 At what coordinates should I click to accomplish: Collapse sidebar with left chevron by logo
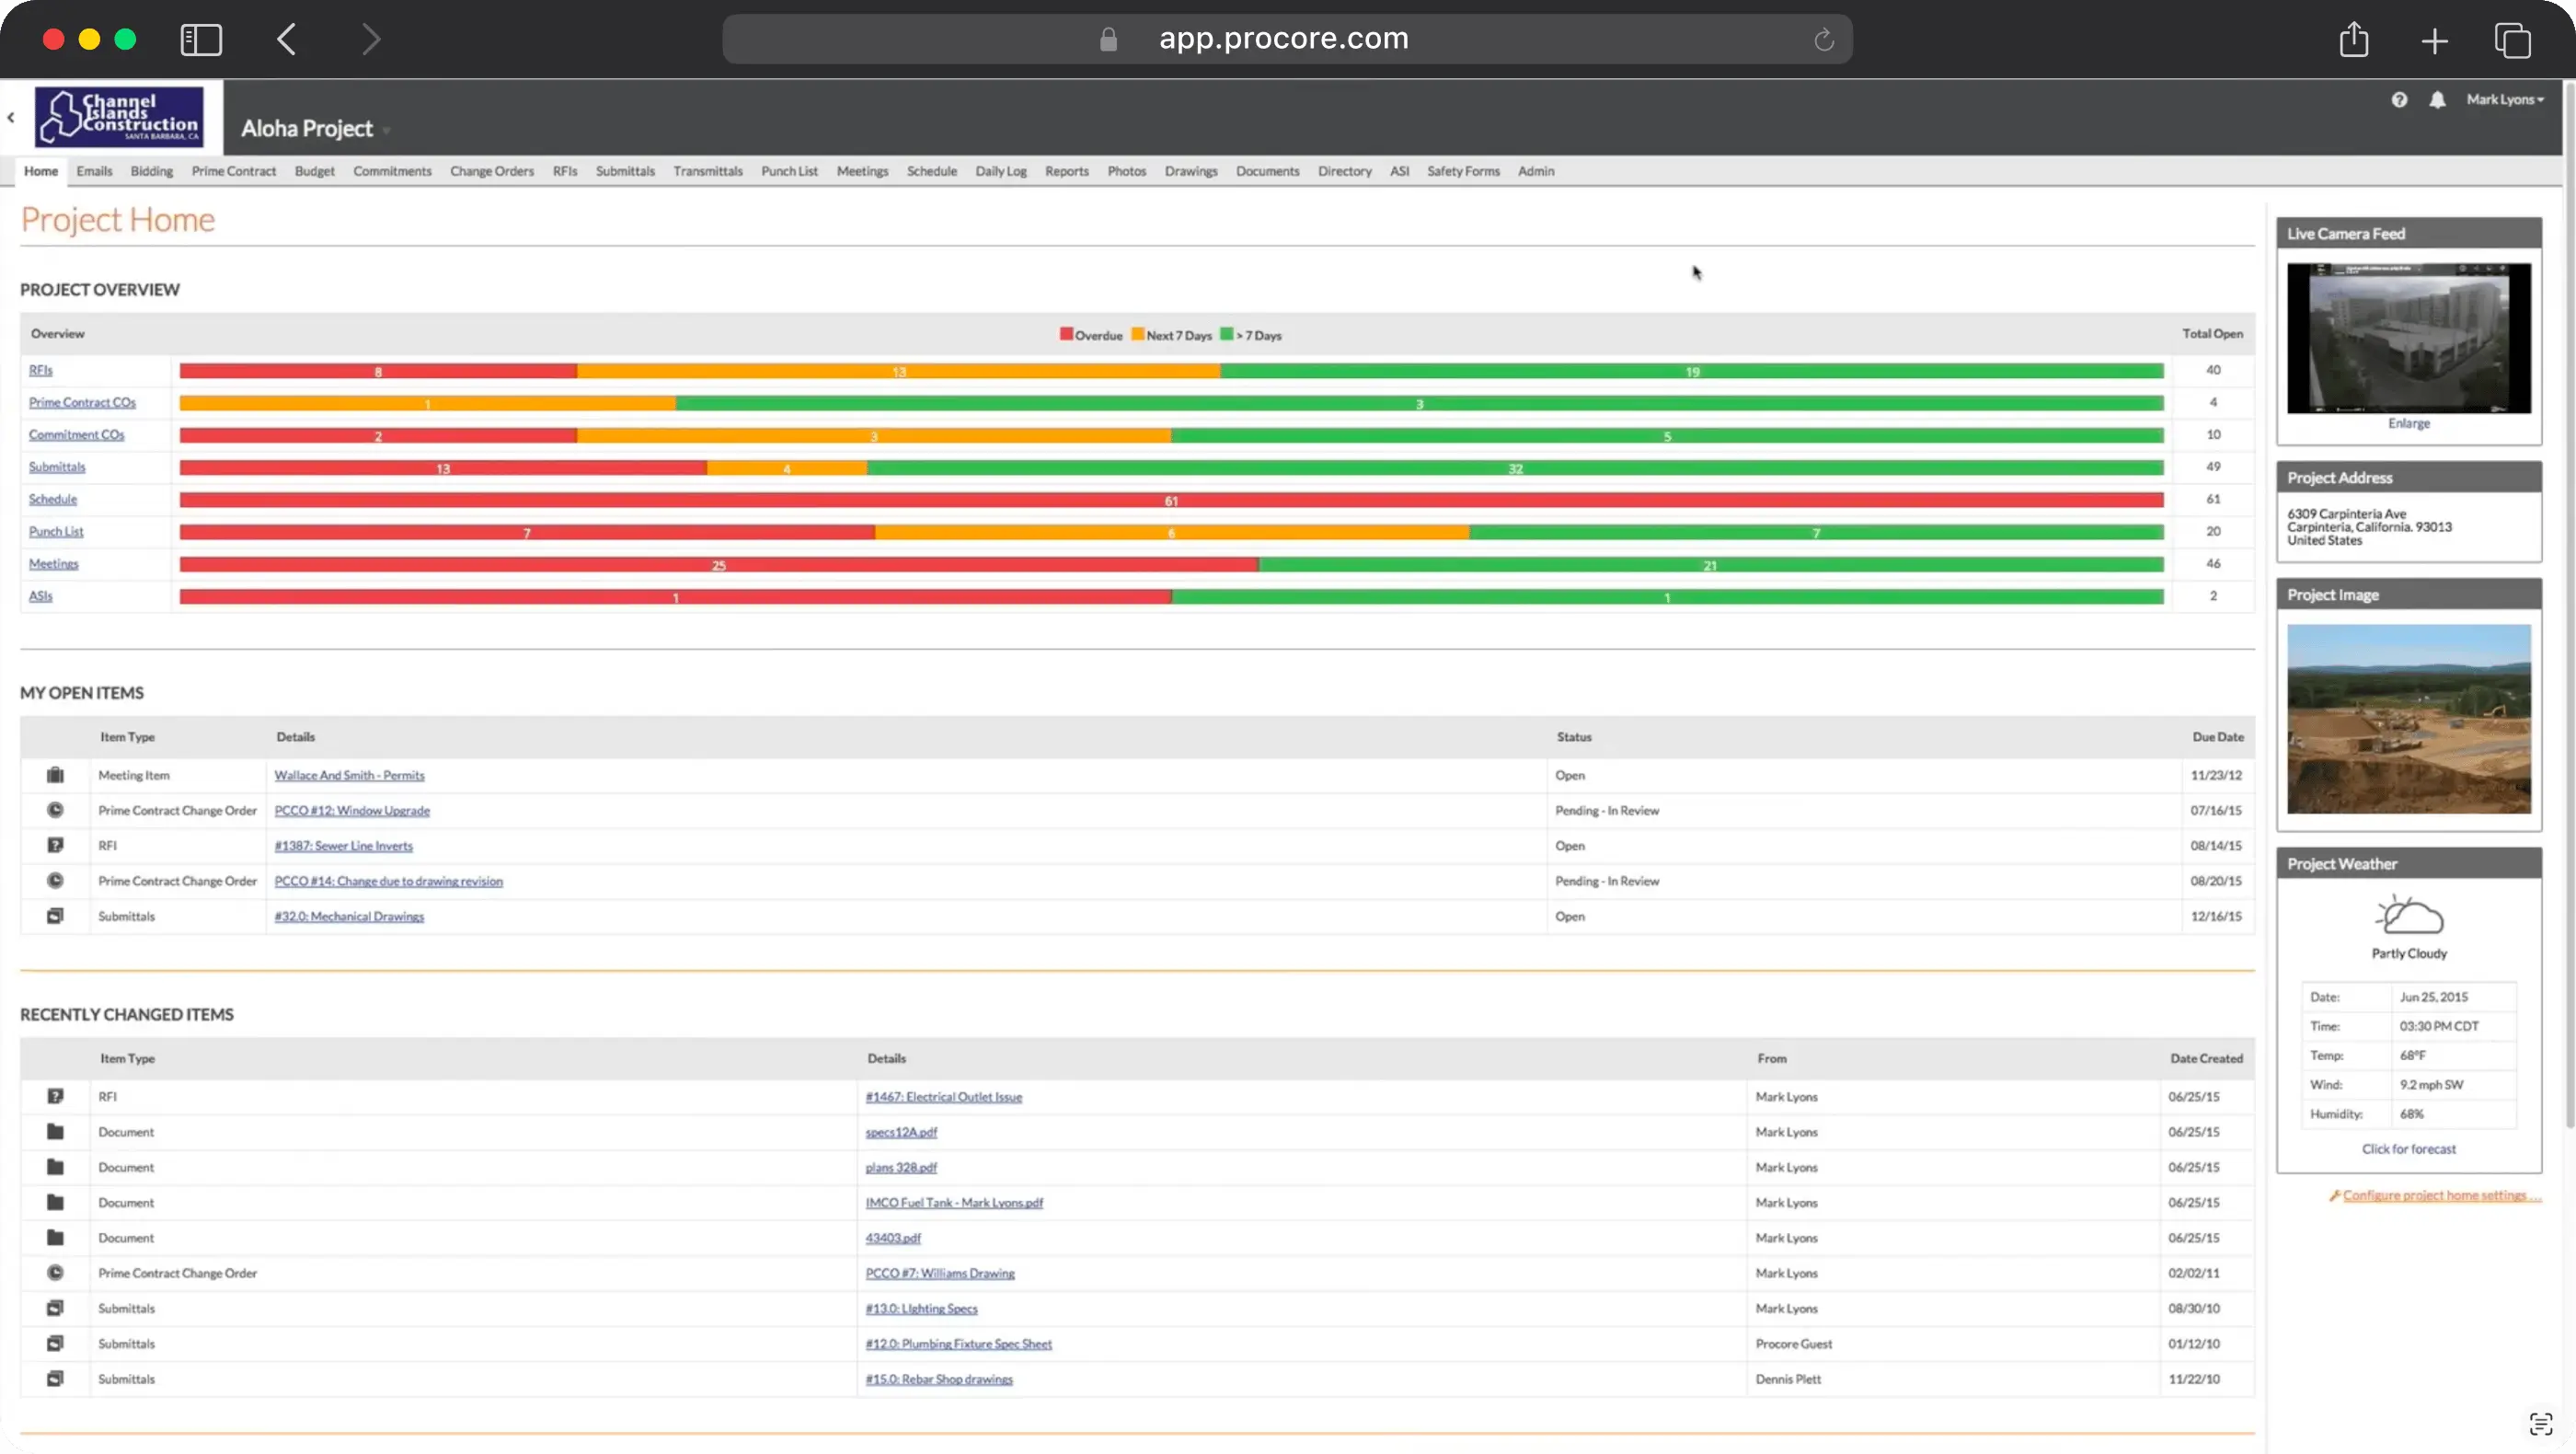point(11,118)
